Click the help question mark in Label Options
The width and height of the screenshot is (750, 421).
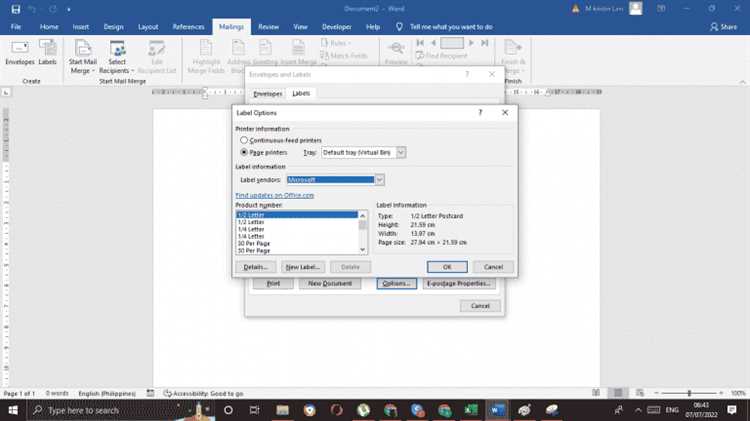[x=480, y=112]
